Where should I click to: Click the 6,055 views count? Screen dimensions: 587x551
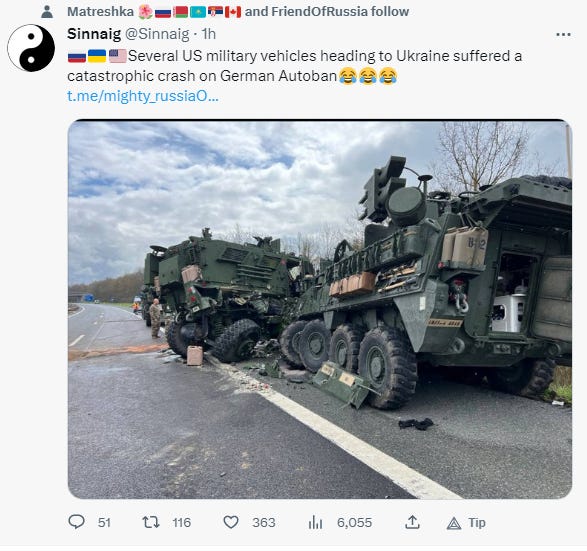tap(354, 523)
